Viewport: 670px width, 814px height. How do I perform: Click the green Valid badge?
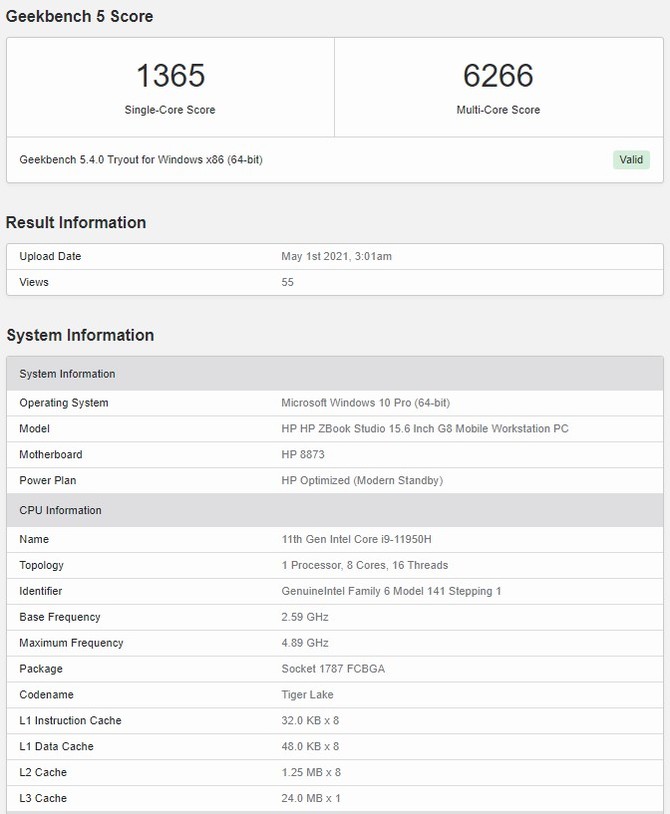(631, 159)
